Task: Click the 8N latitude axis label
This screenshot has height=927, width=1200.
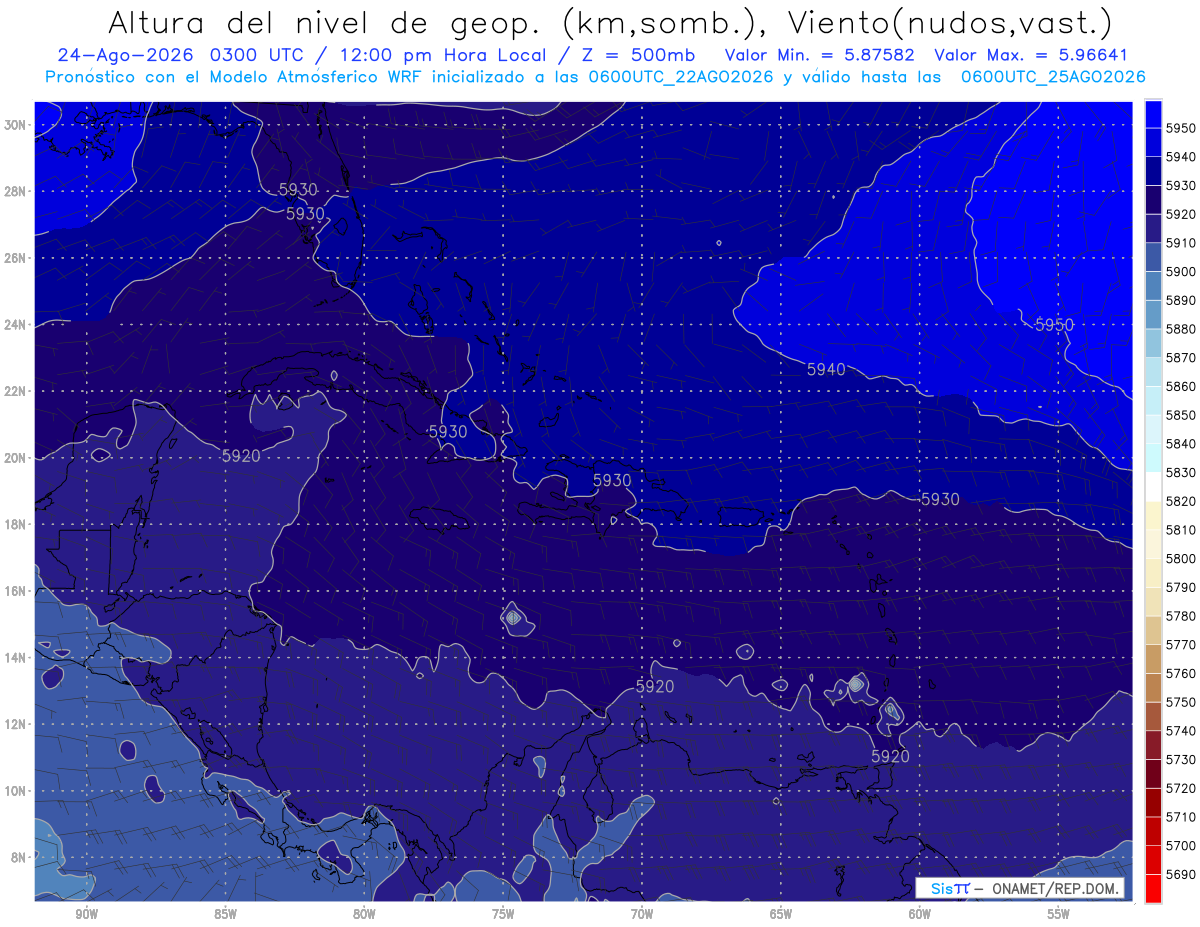Action: pos(18,858)
